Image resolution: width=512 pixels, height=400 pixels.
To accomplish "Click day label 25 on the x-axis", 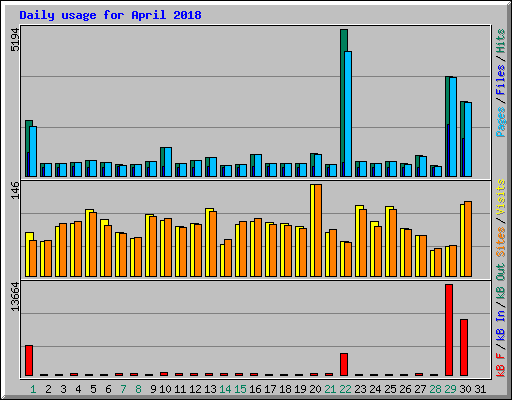I will click(x=390, y=389).
